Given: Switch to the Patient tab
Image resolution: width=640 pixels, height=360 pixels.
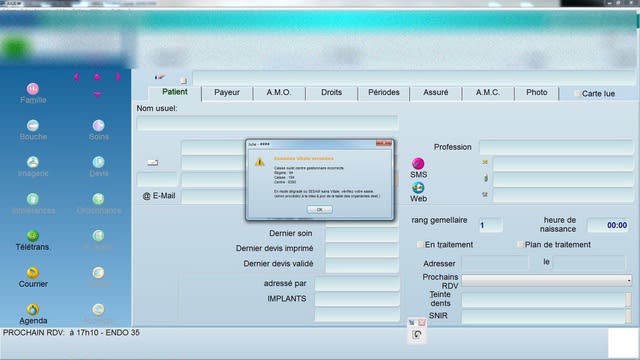Looking at the screenshot, I should [175, 92].
